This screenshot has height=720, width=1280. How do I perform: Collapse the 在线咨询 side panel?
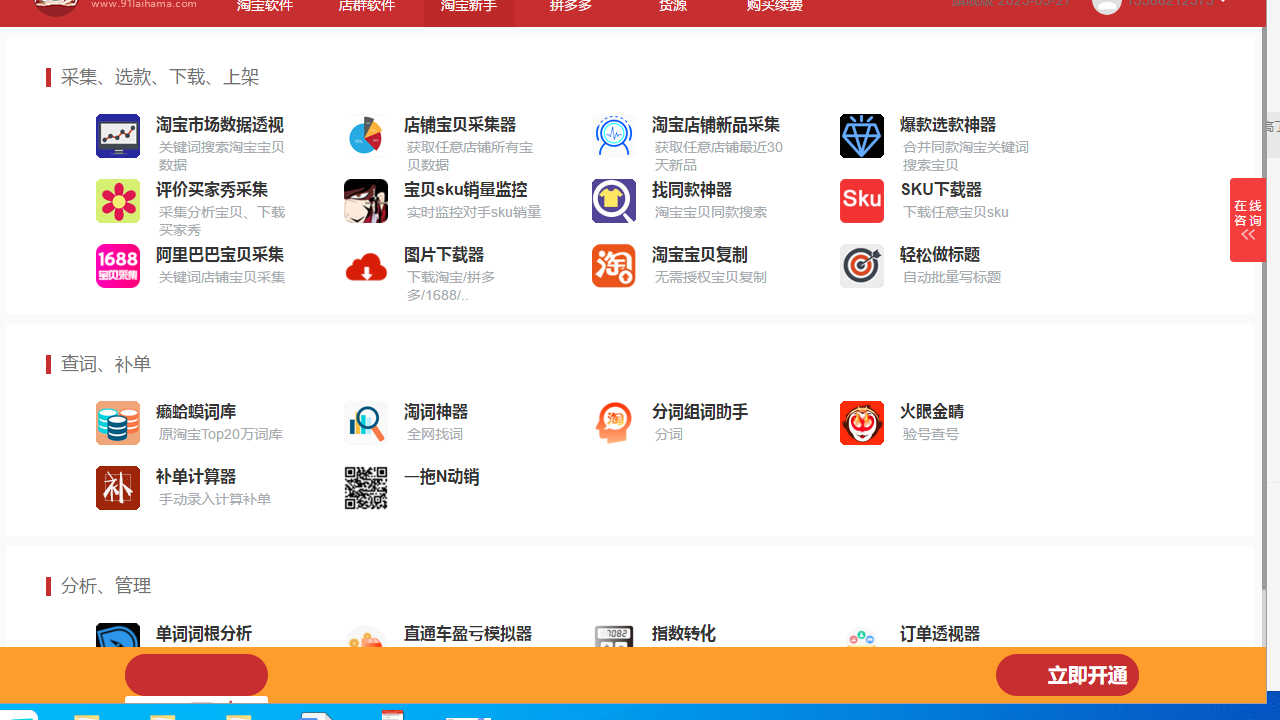tap(1248, 235)
